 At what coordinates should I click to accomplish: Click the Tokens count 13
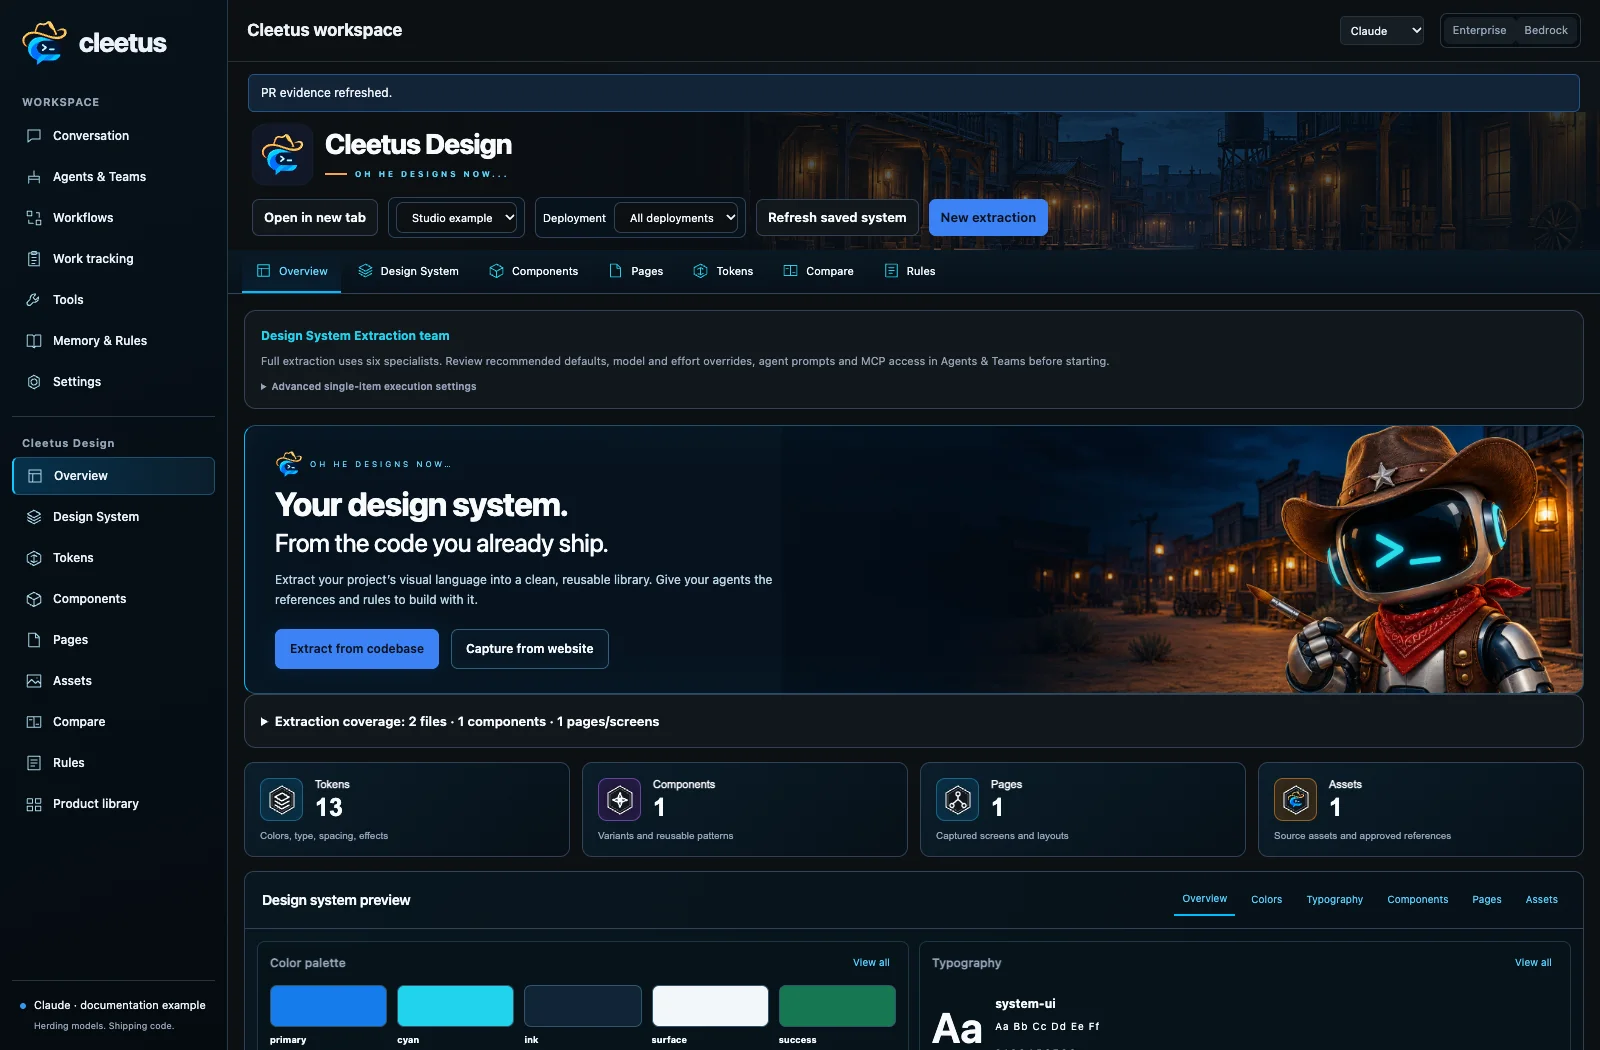(329, 807)
